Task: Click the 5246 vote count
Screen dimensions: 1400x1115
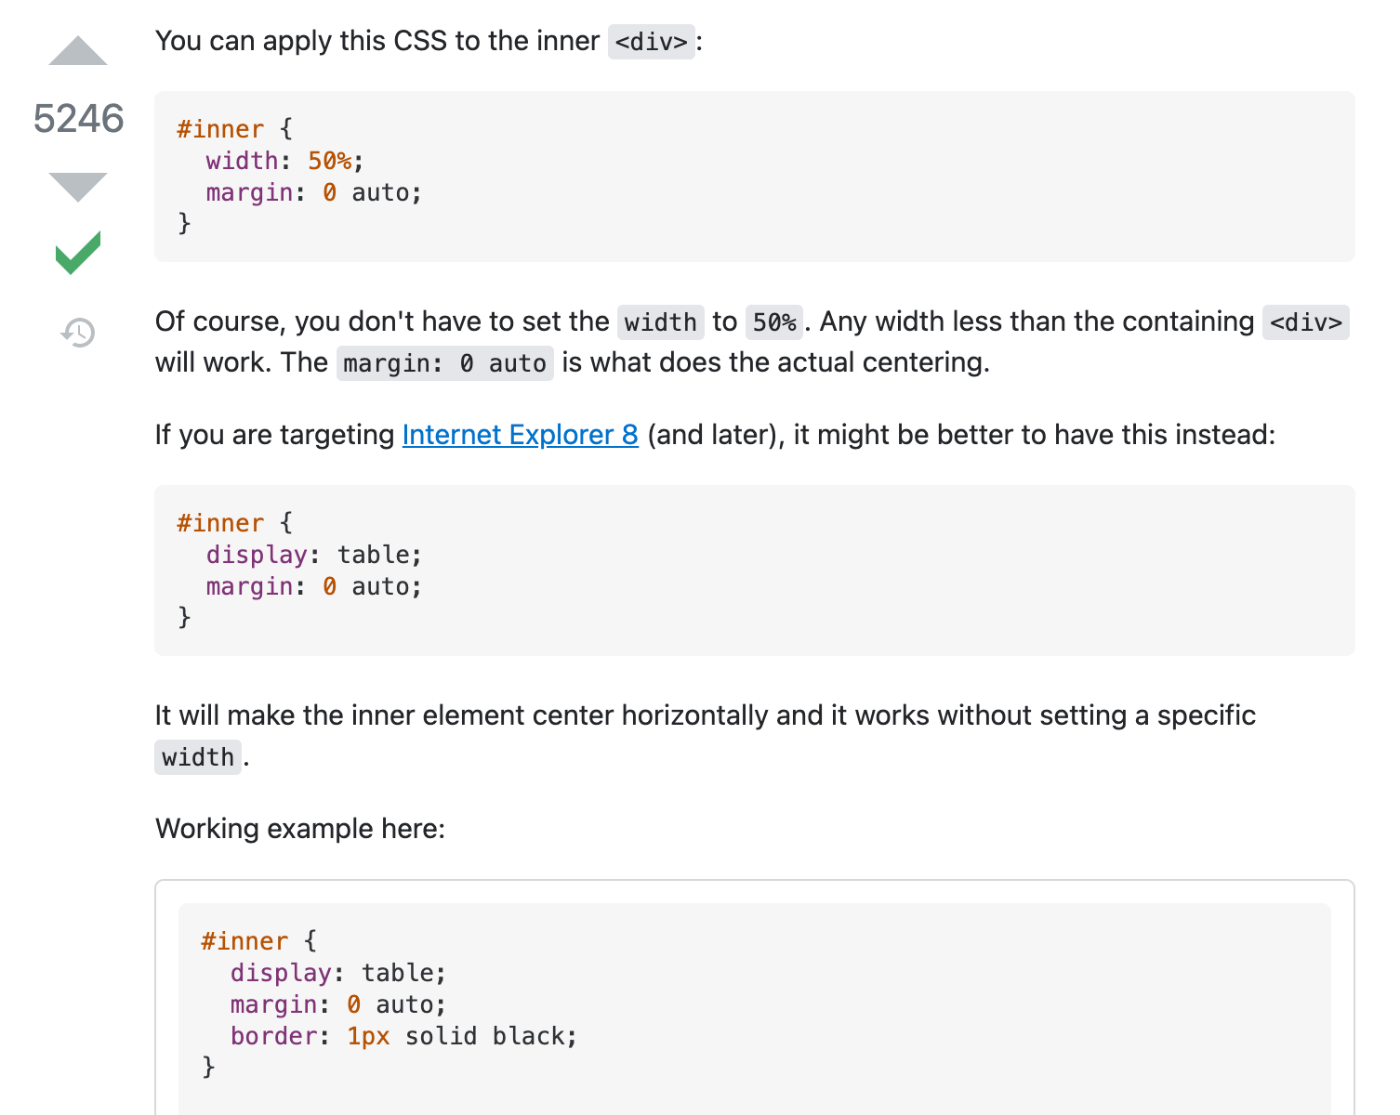Action: click(78, 119)
